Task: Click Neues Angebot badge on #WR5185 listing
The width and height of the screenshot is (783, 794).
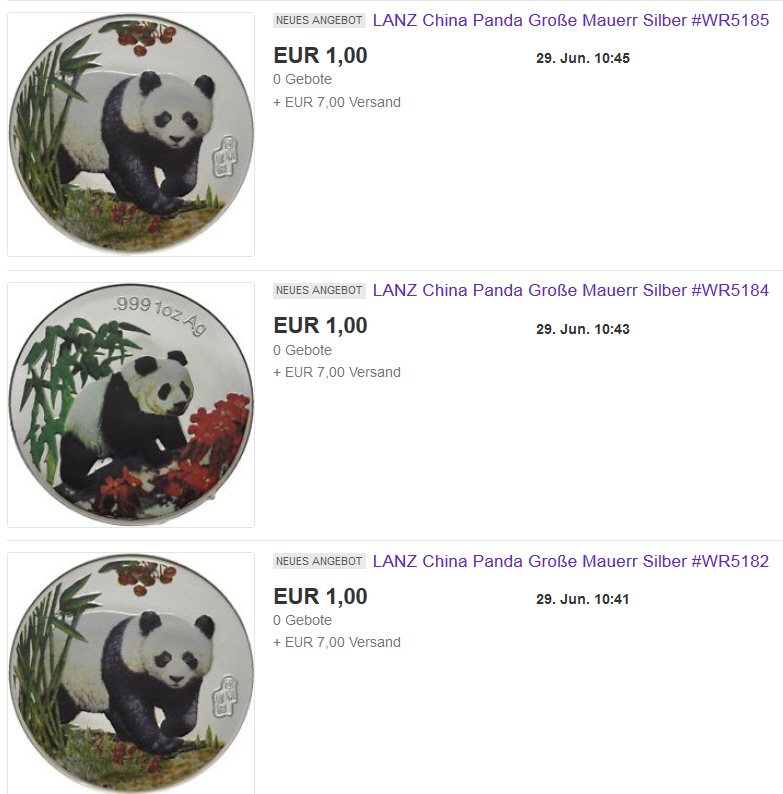Action: click(319, 21)
